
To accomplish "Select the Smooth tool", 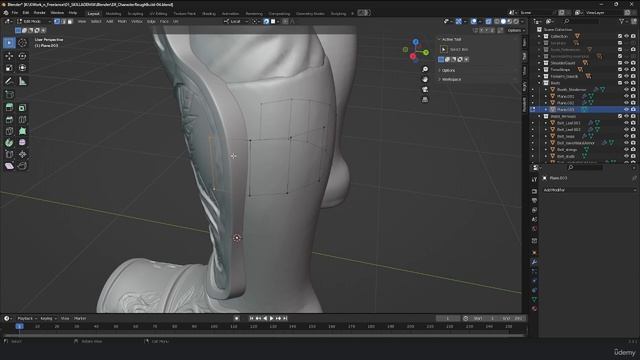I will tap(22, 142).
